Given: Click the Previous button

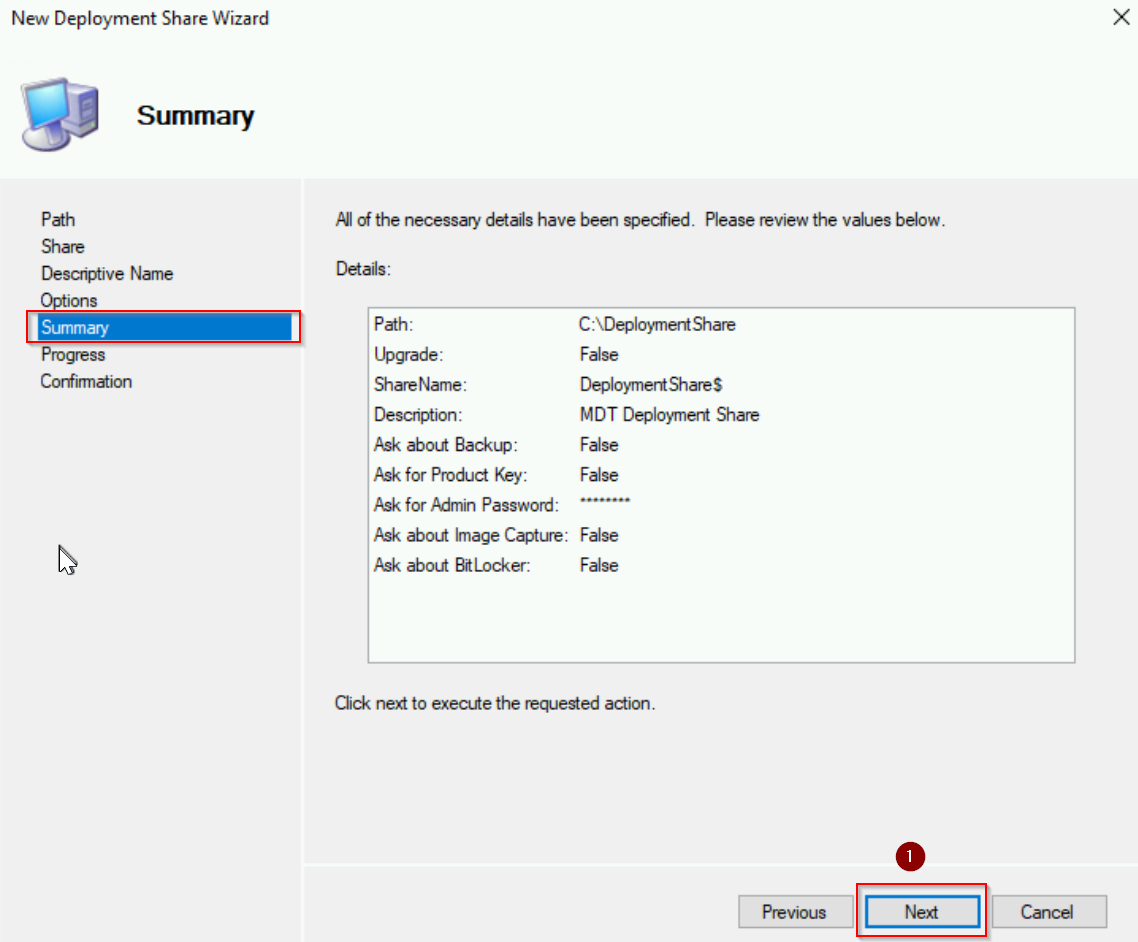Looking at the screenshot, I should tap(795, 911).
